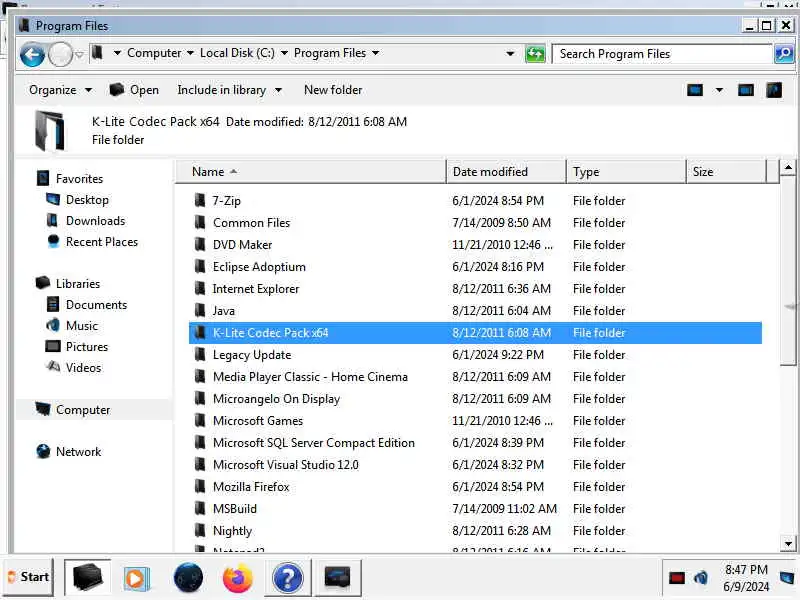
Task: Open the address bar history dropdown
Action: click(510, 54)
